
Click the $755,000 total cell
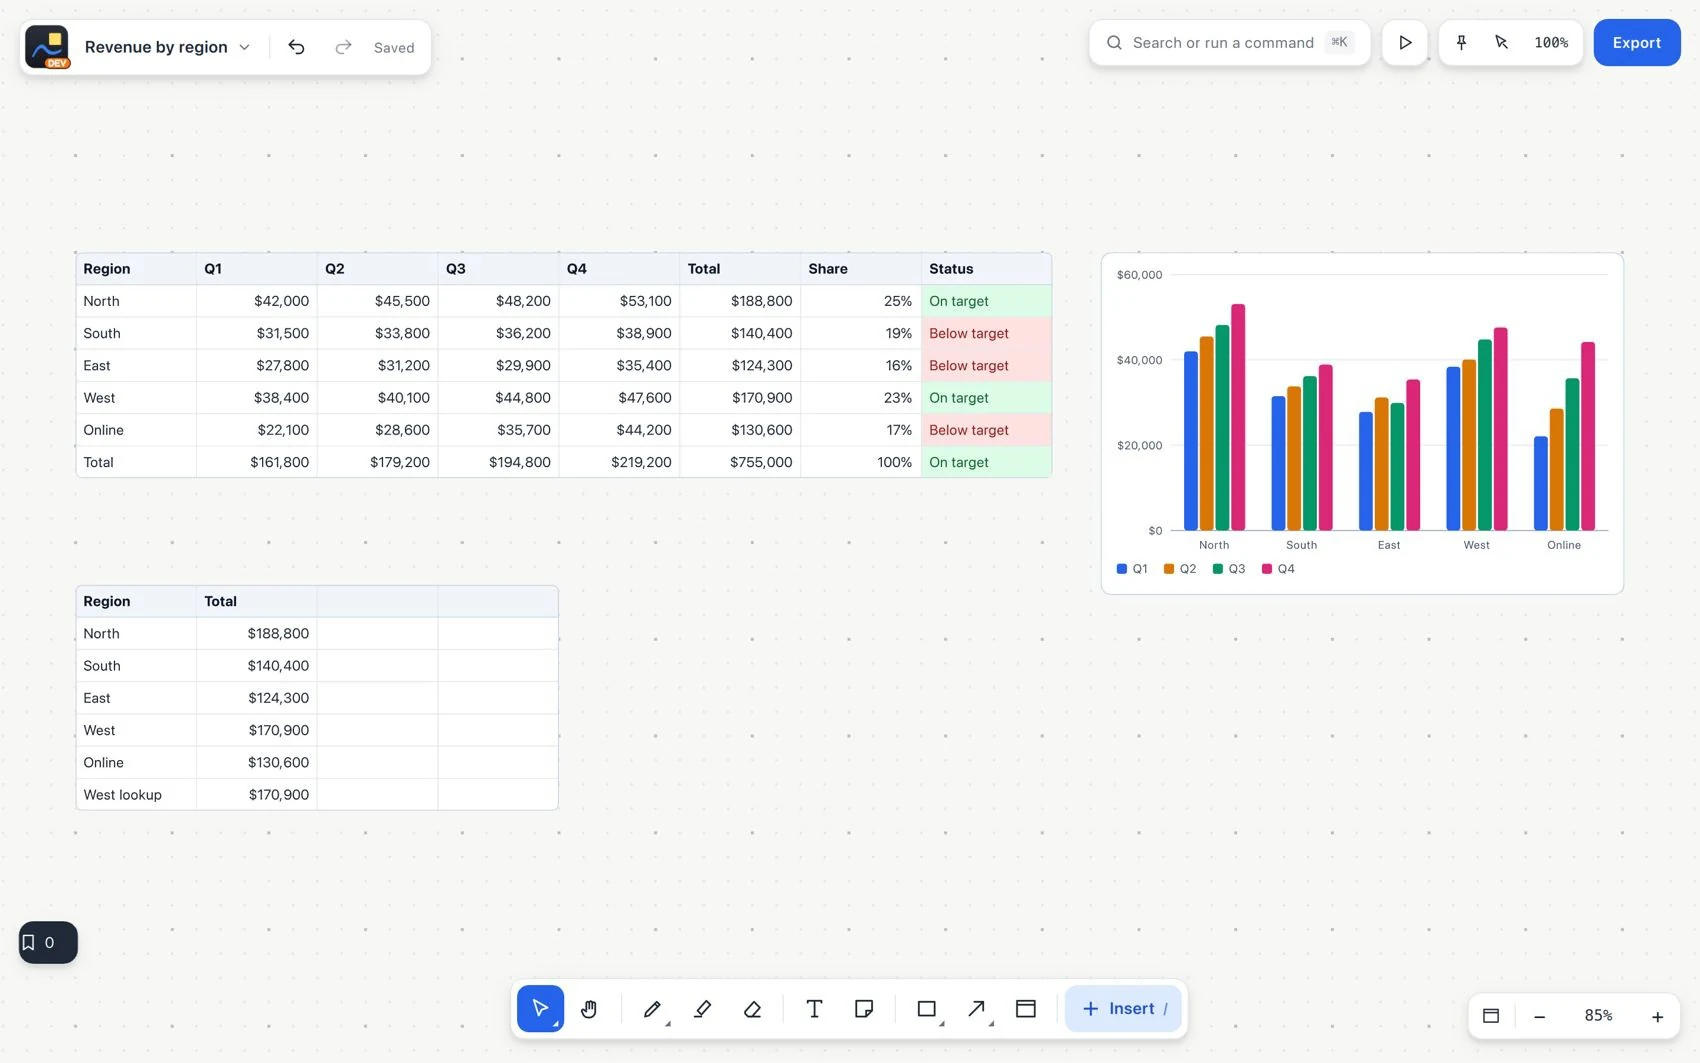pos(740,462)
